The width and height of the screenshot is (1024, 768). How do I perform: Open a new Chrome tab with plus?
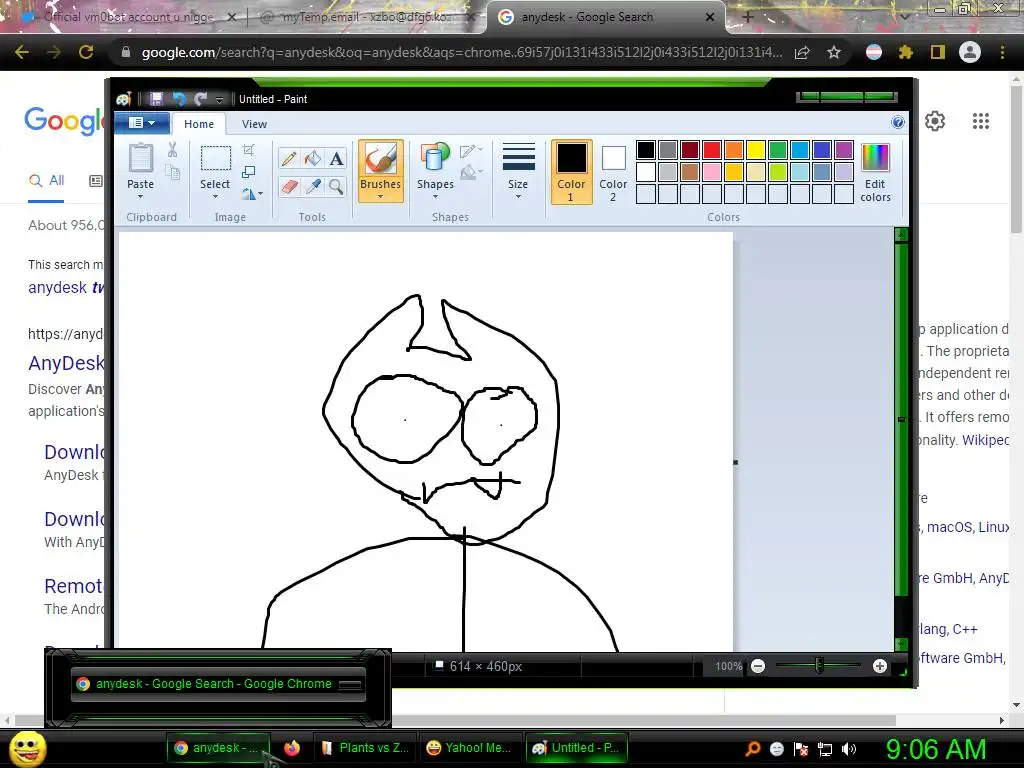(x=748, y=18)
